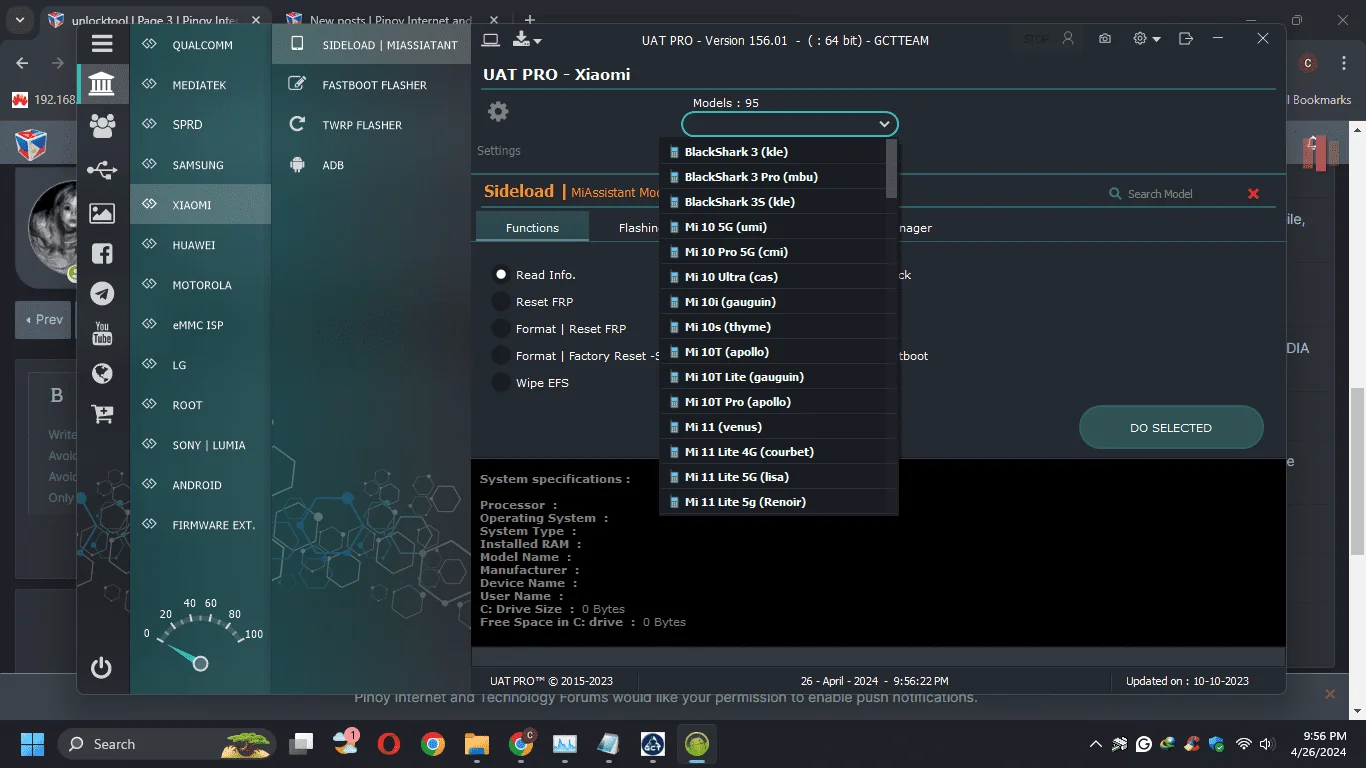The image size is (1366, 768).
Task: Open SIDELOAD | MIASSISTANT submenu
Action: click(x=371, y=44)
